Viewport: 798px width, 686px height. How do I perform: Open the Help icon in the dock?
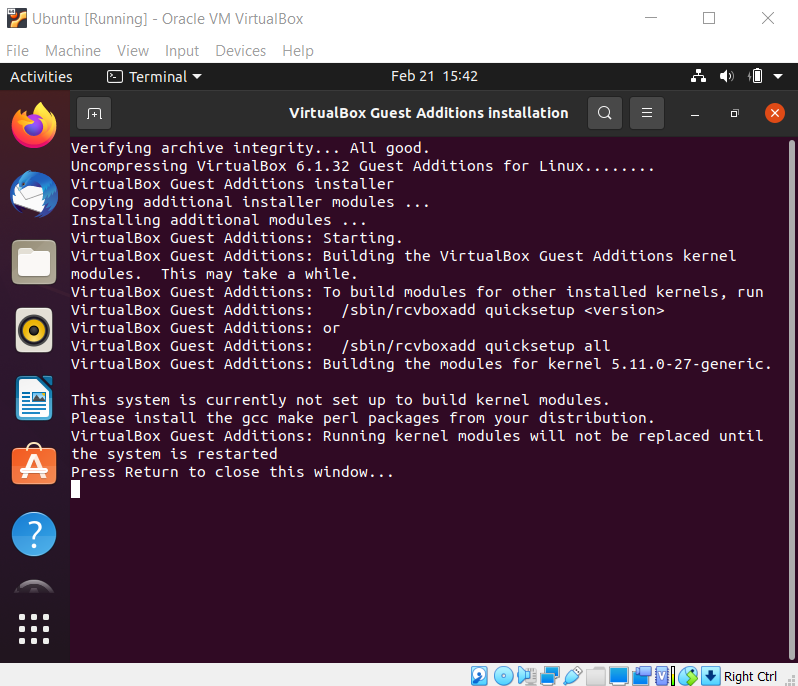(34, 534)
